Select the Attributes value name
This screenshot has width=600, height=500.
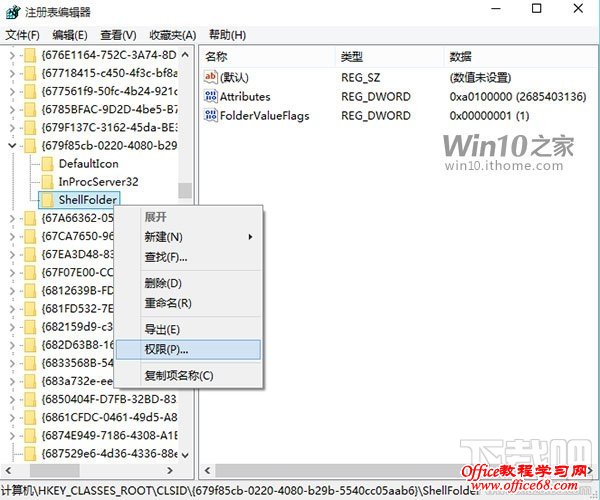245,96
